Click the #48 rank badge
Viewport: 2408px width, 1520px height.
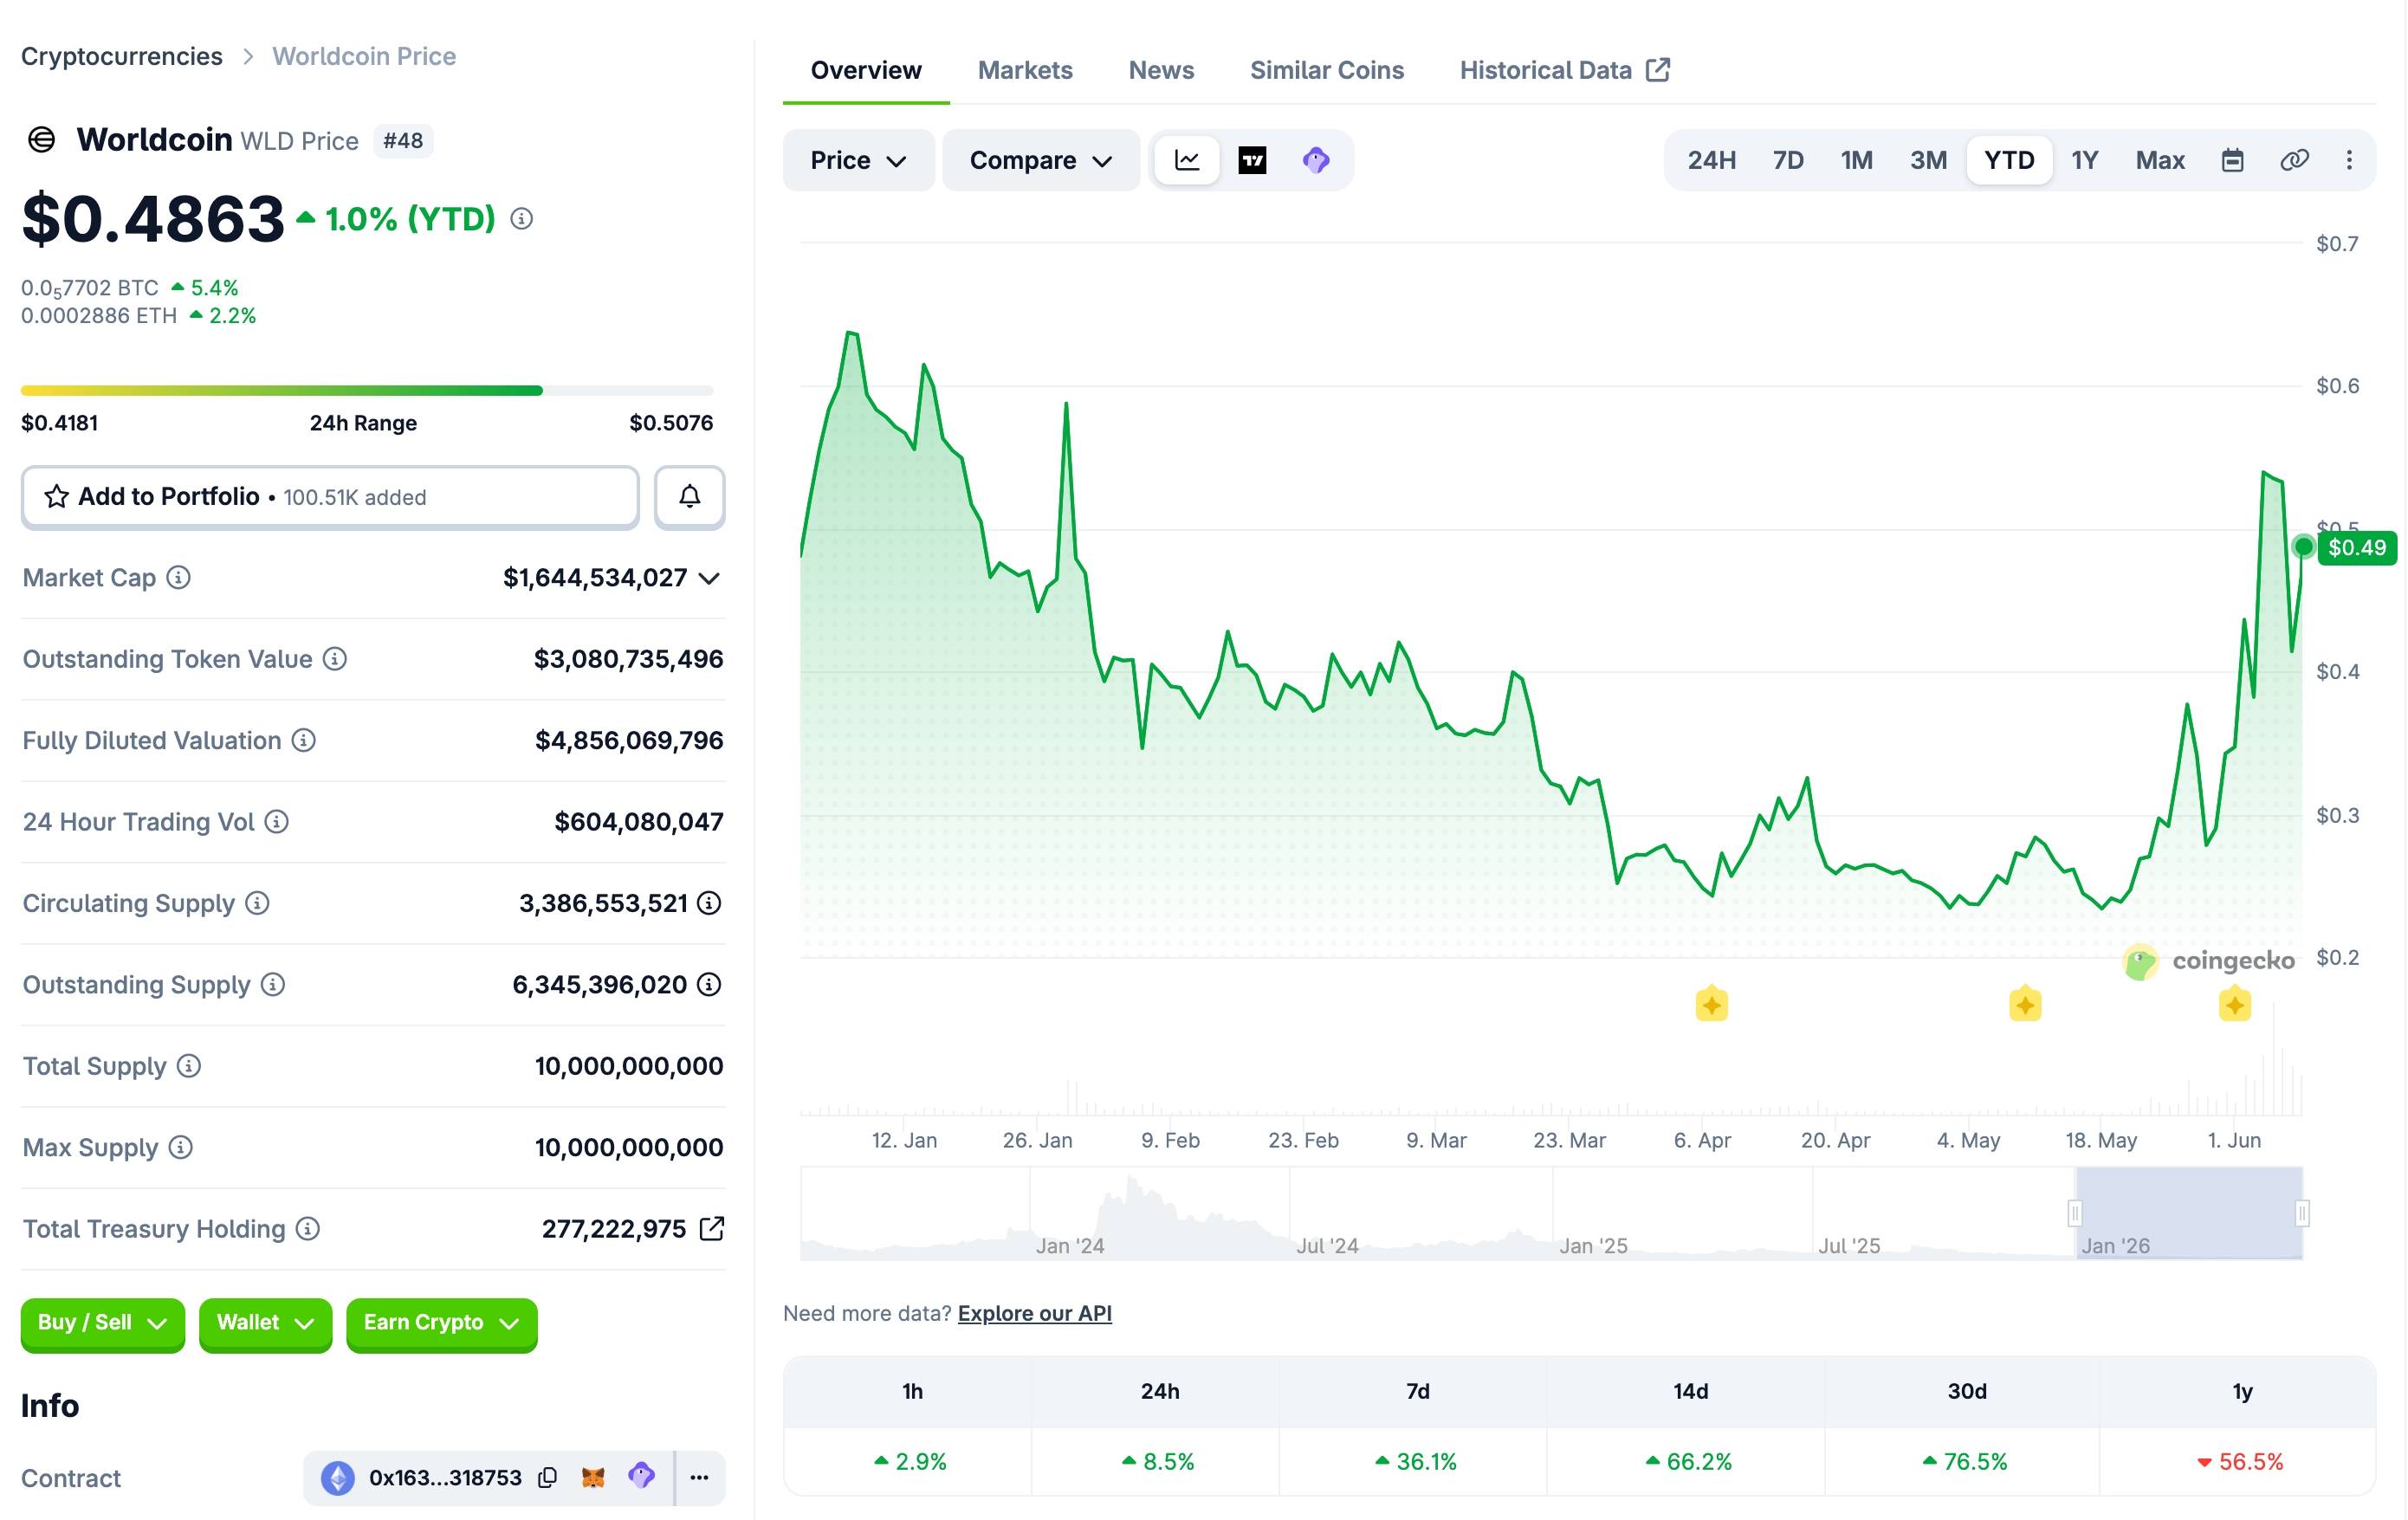pyautogui.click(x=403, y=141)
